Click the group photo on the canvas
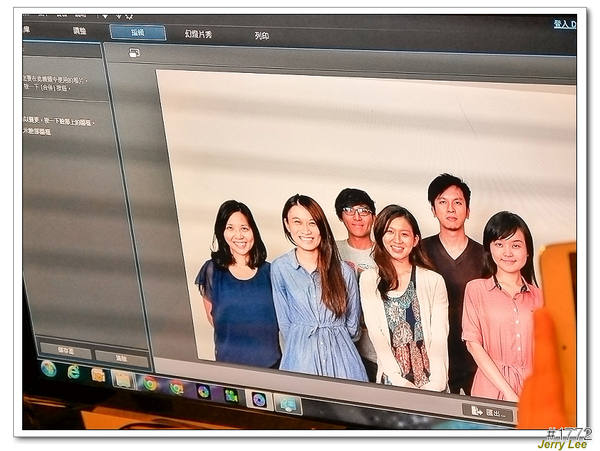 coord(367,237)
